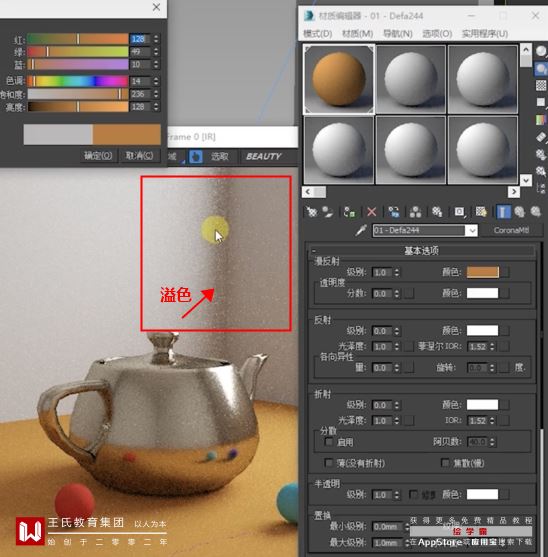Reset material with the red X icon
Screen dimensions: 548x557
(x=371, y=212)
